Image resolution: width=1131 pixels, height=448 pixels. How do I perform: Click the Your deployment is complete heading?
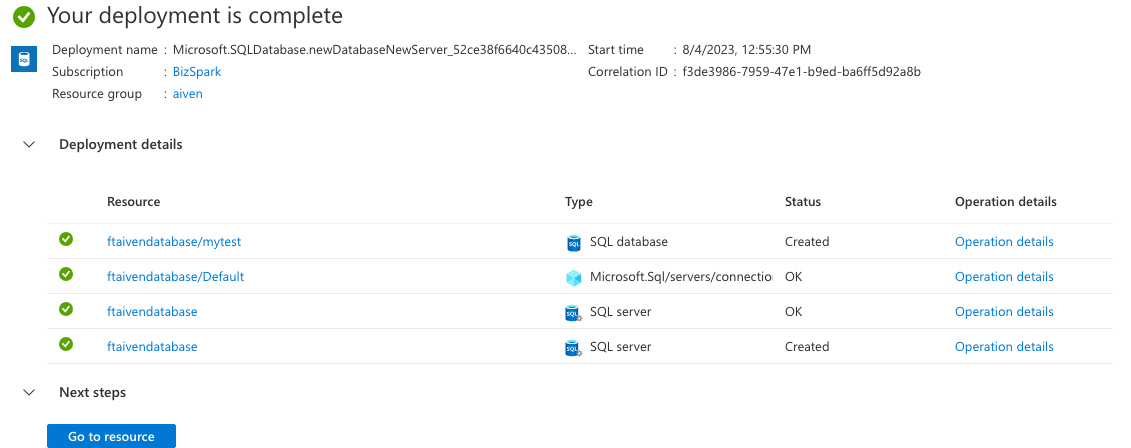(x=195, y=15)
